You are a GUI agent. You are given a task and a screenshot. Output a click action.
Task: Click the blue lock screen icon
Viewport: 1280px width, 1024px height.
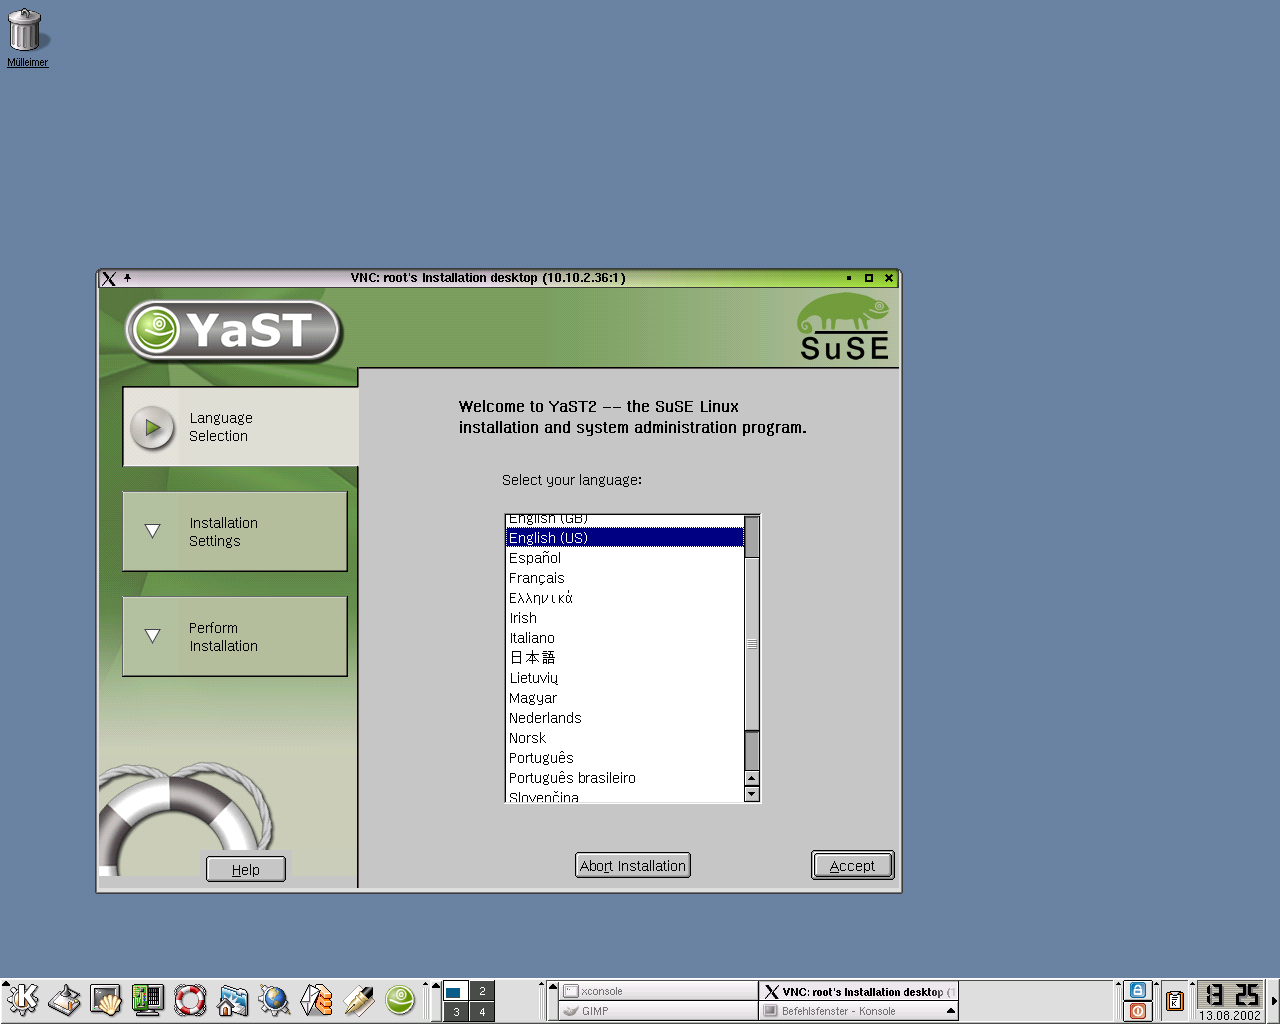point(1138,990)
